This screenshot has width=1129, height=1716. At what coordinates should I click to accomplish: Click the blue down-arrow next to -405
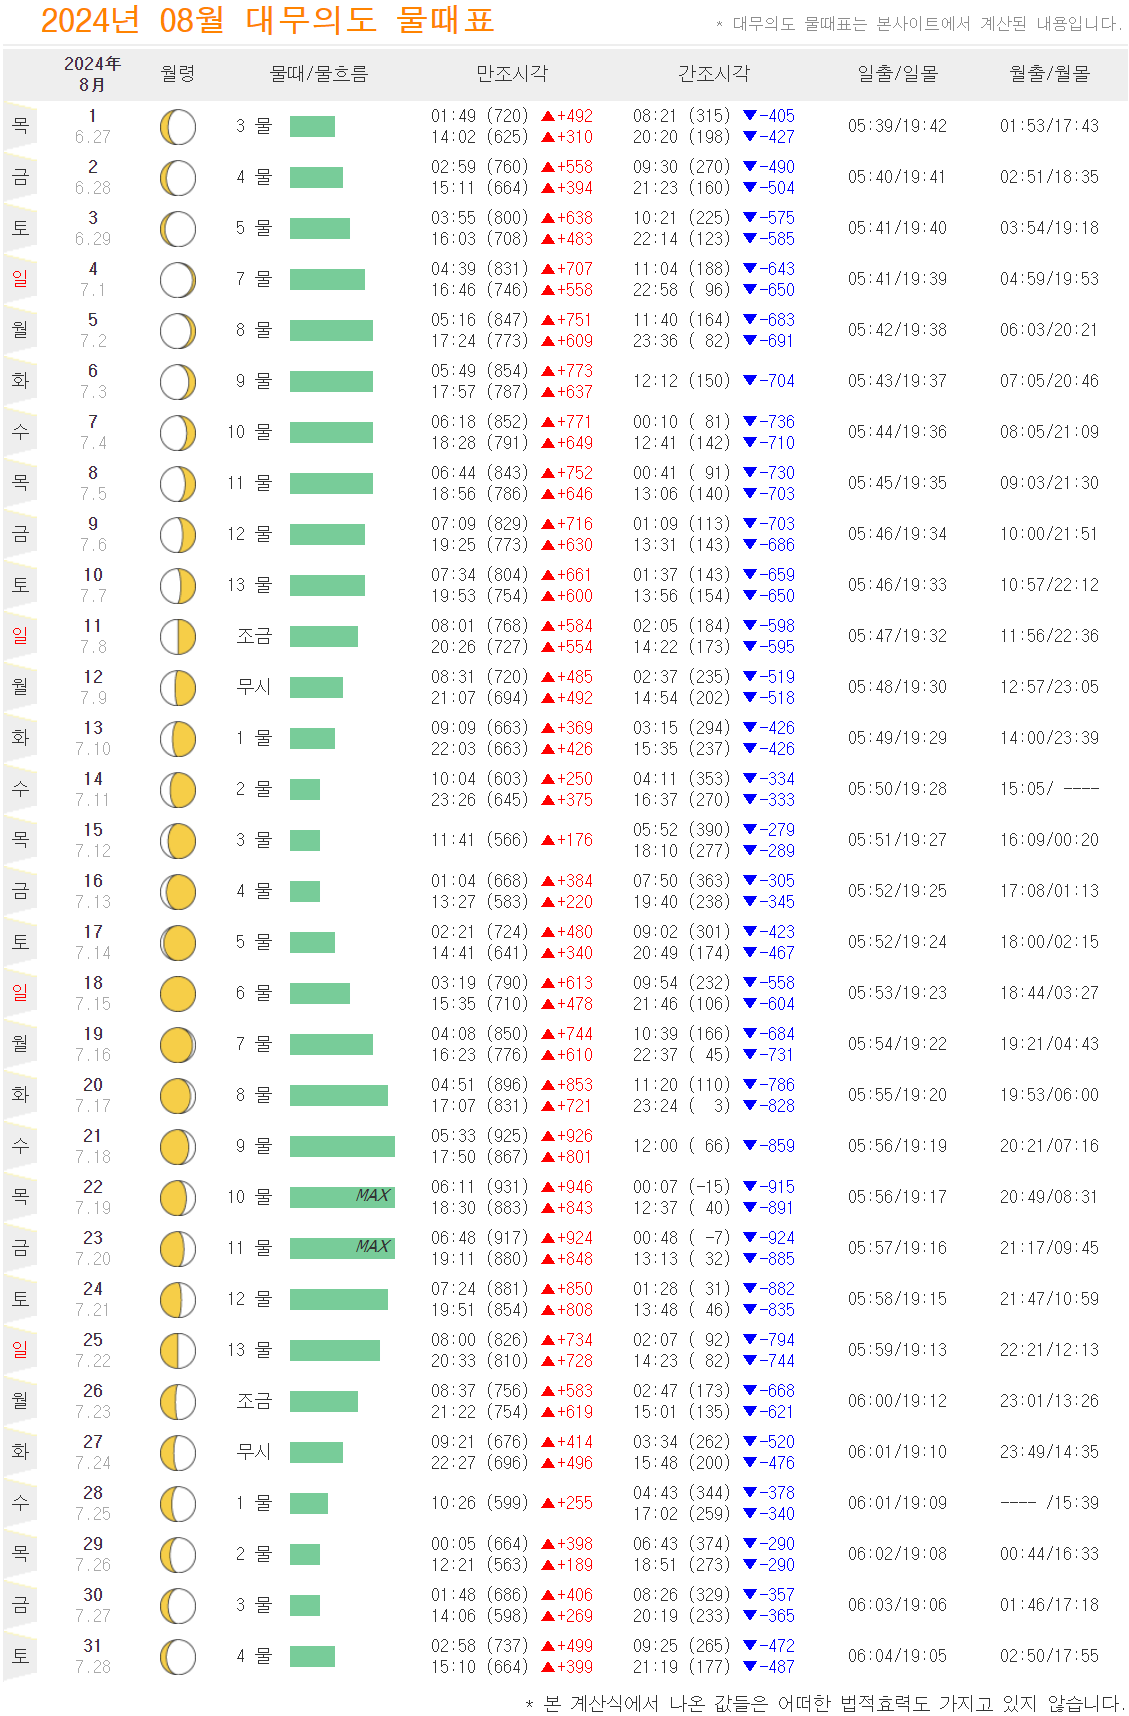pos(750,116)
